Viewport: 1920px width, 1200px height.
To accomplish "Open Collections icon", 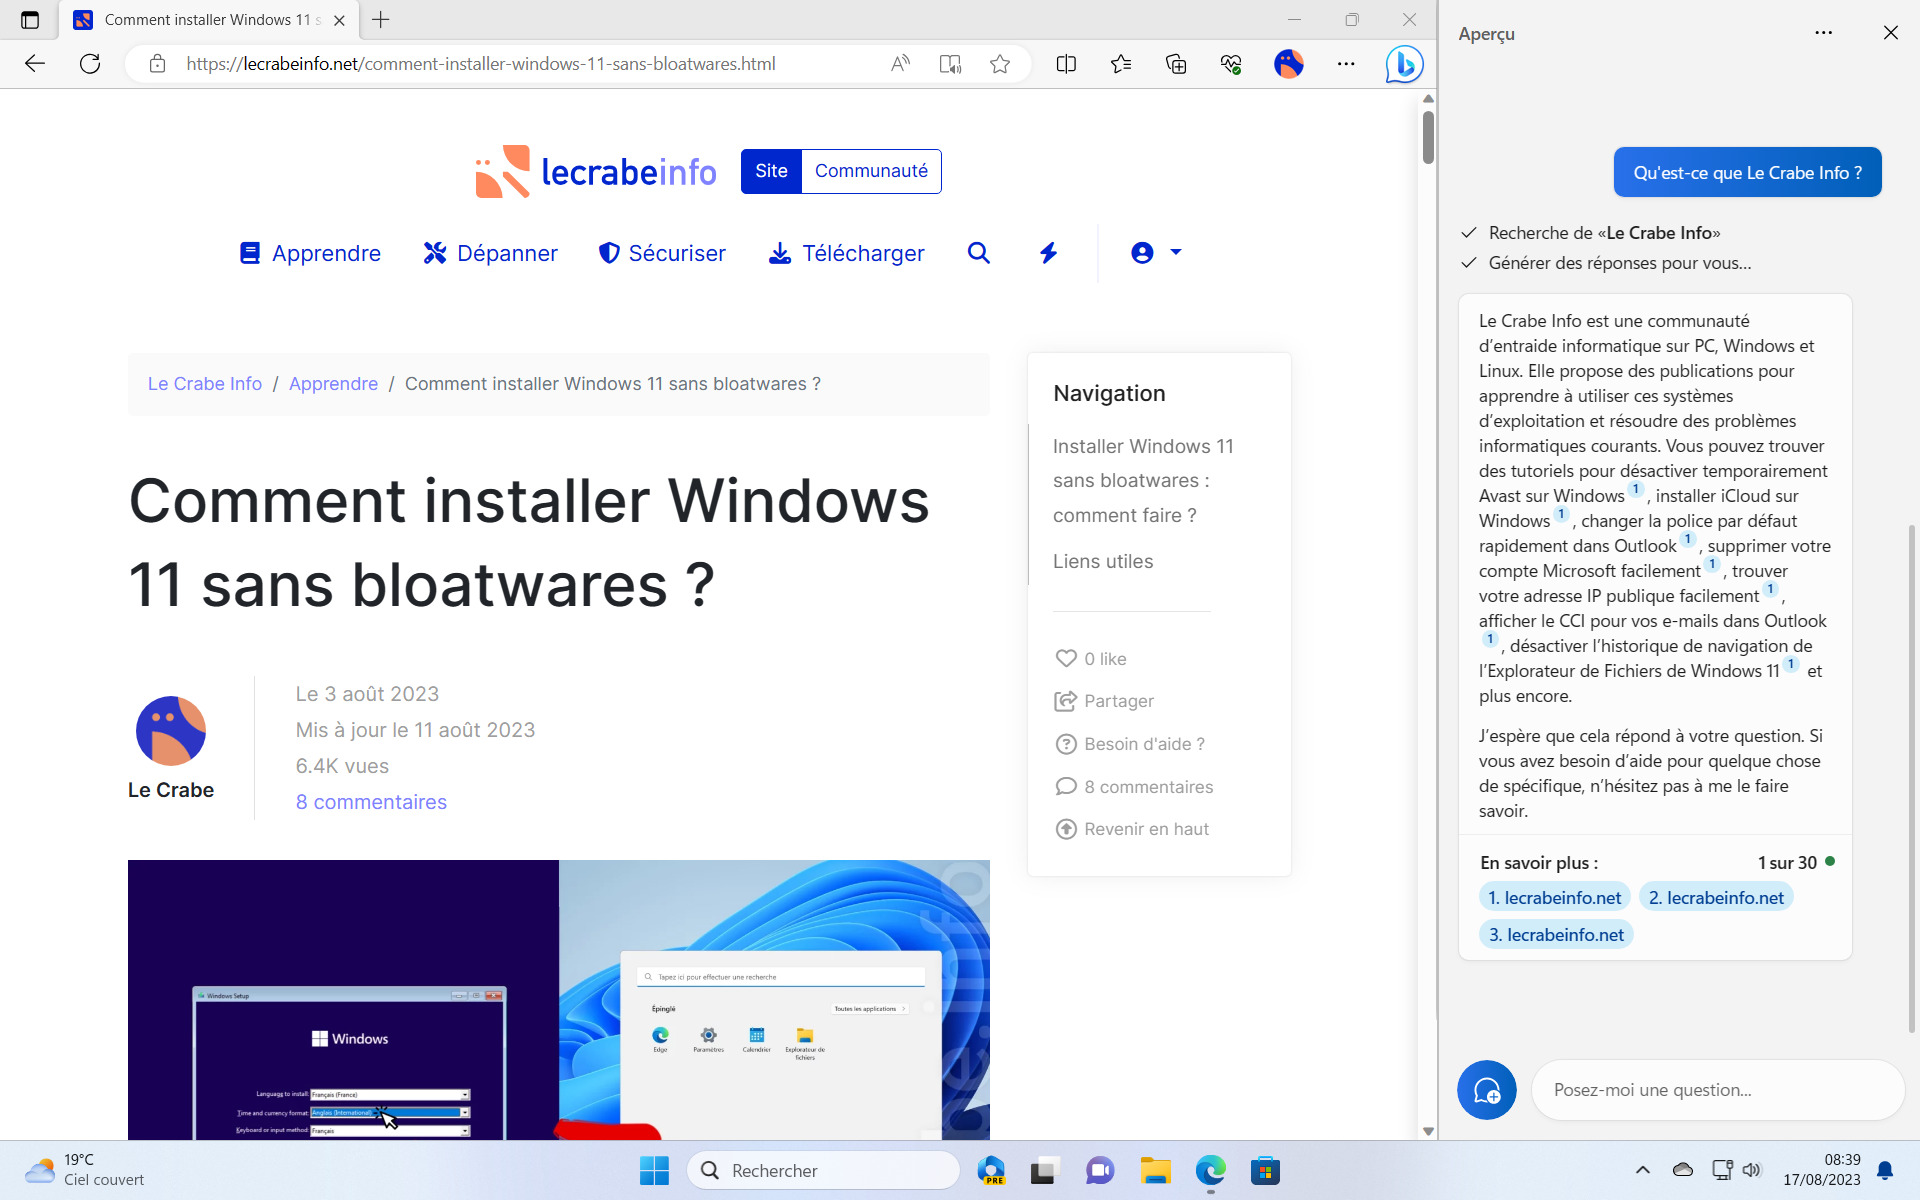I will [1176, 64].
